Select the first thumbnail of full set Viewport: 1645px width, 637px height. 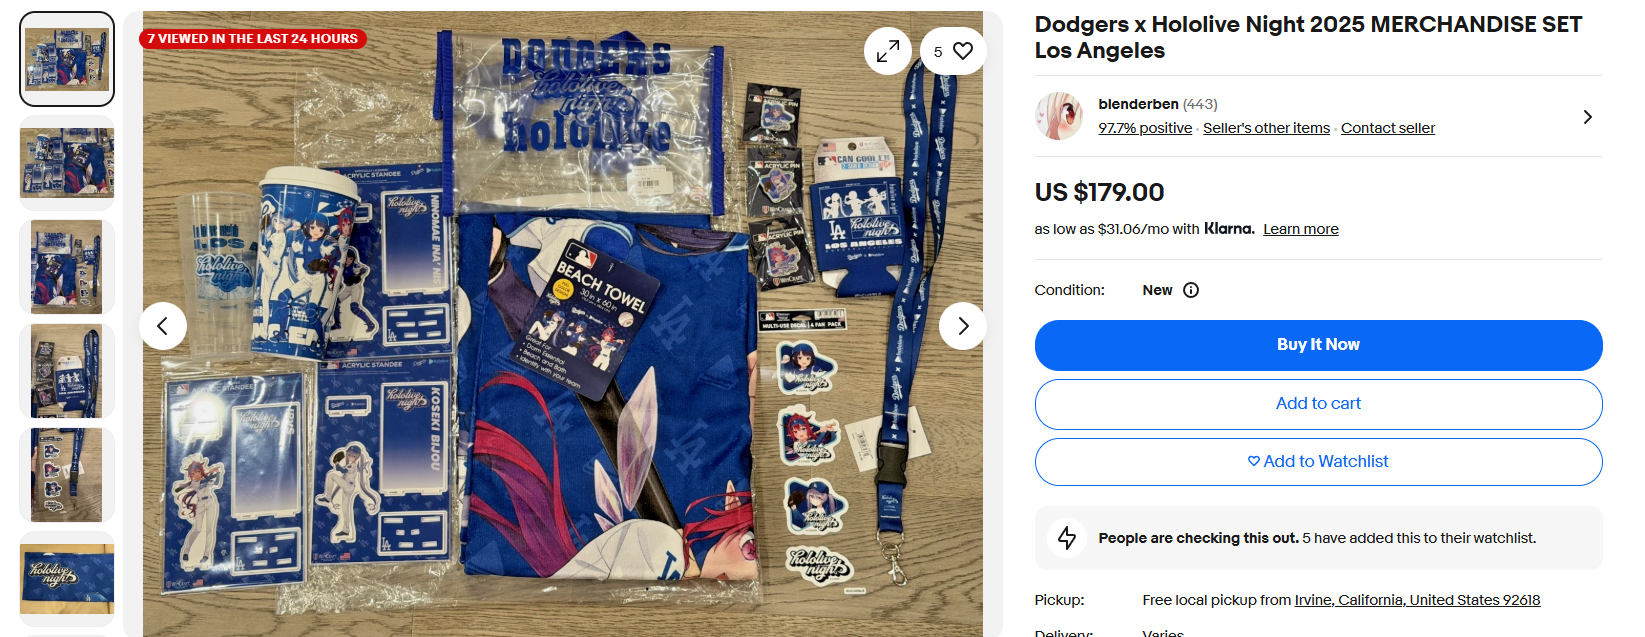pos(67,59)
